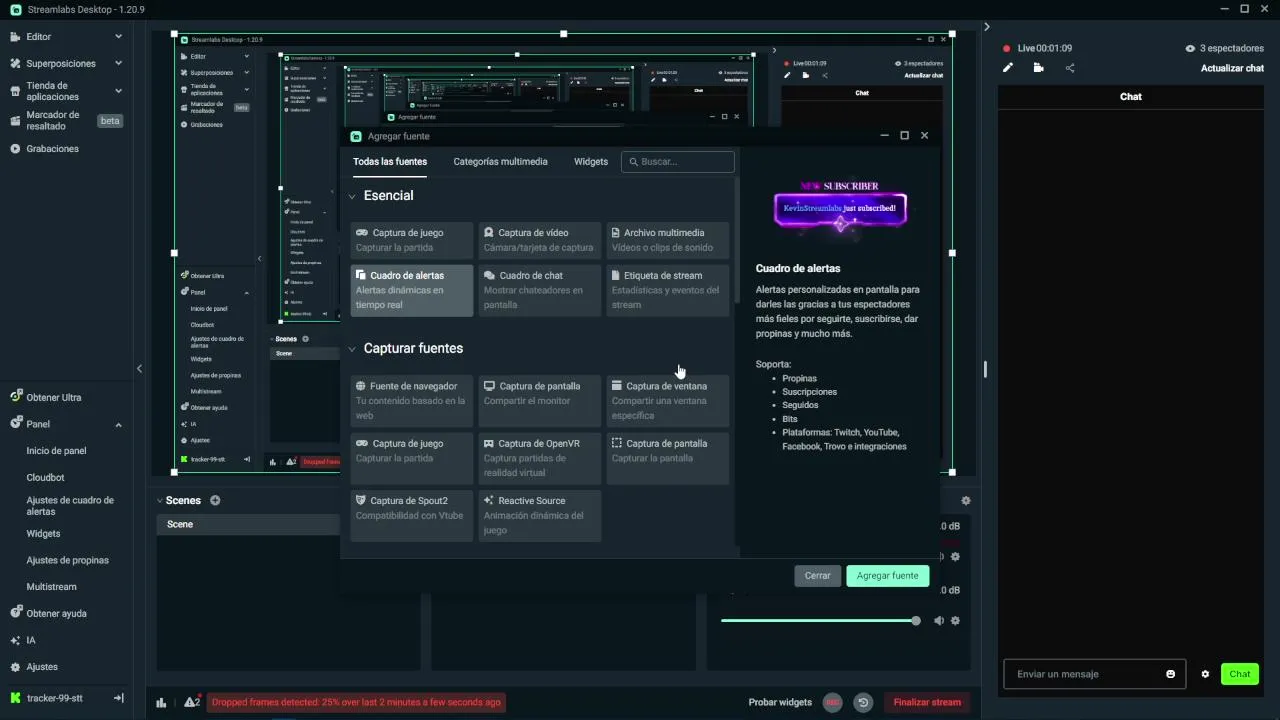
Task: Click Actualizar chat link
Action: pyautogui.click(x=1232, y=69)
